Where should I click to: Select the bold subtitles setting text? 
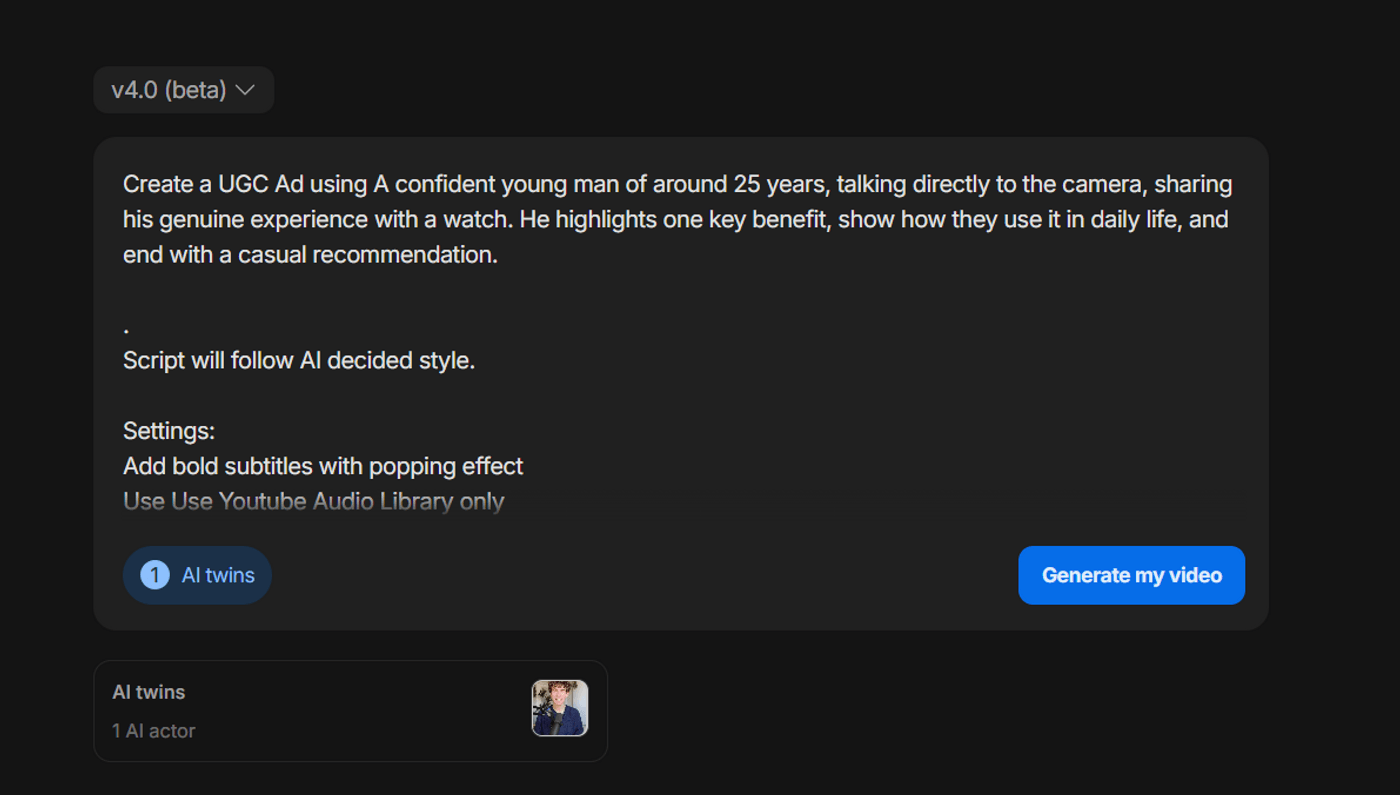322,465
